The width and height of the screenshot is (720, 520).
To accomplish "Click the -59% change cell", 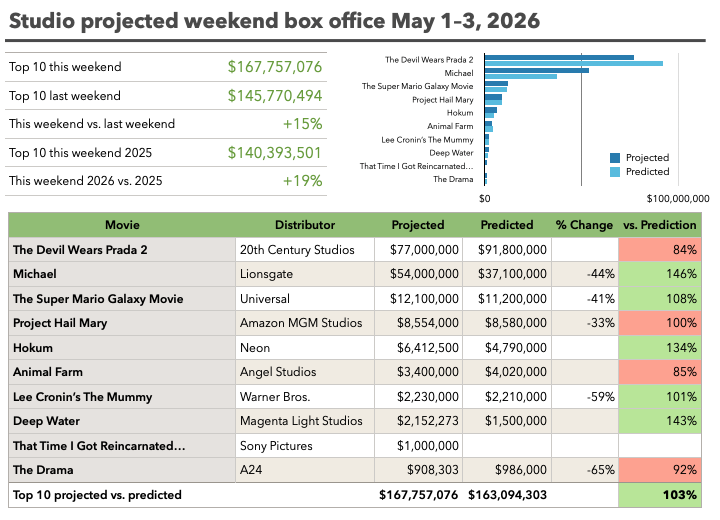I will pos(585,397).
